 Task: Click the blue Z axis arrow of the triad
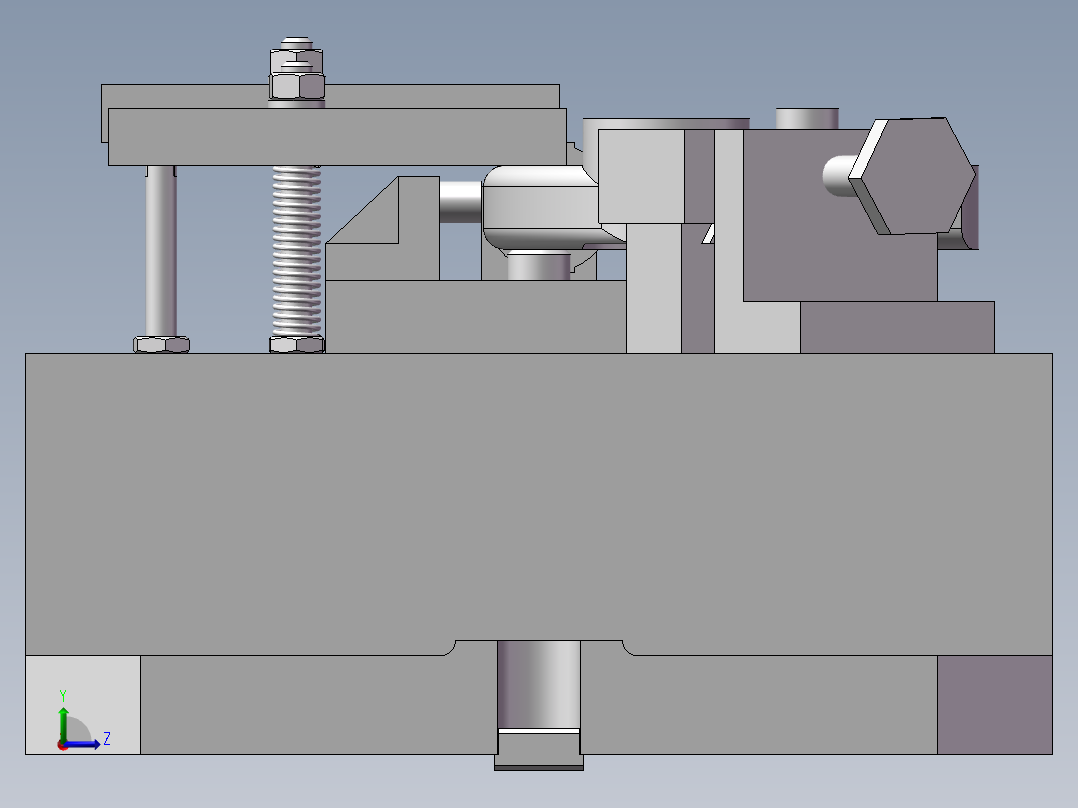(81, 744)
